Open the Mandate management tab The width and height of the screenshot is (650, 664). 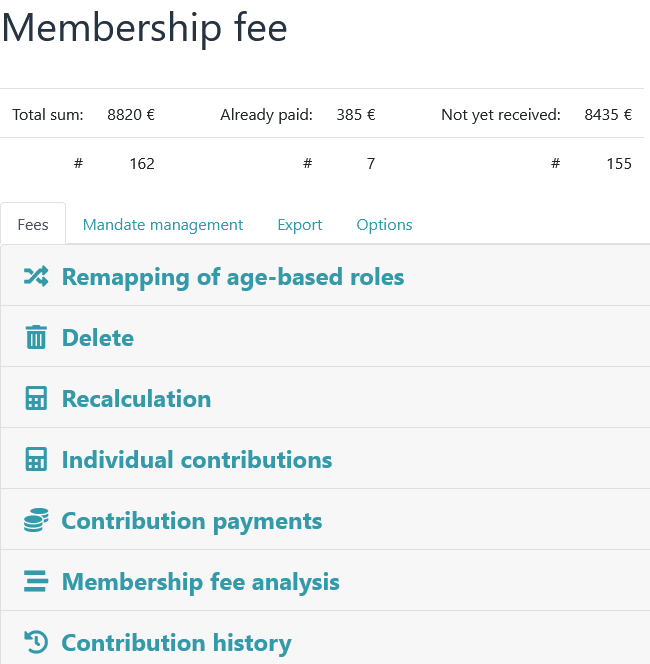coord(163,224)
